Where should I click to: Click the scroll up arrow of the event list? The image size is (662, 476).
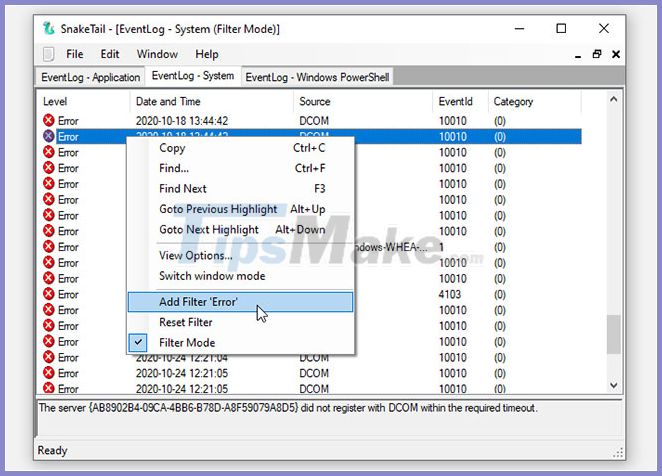point(613,99)
